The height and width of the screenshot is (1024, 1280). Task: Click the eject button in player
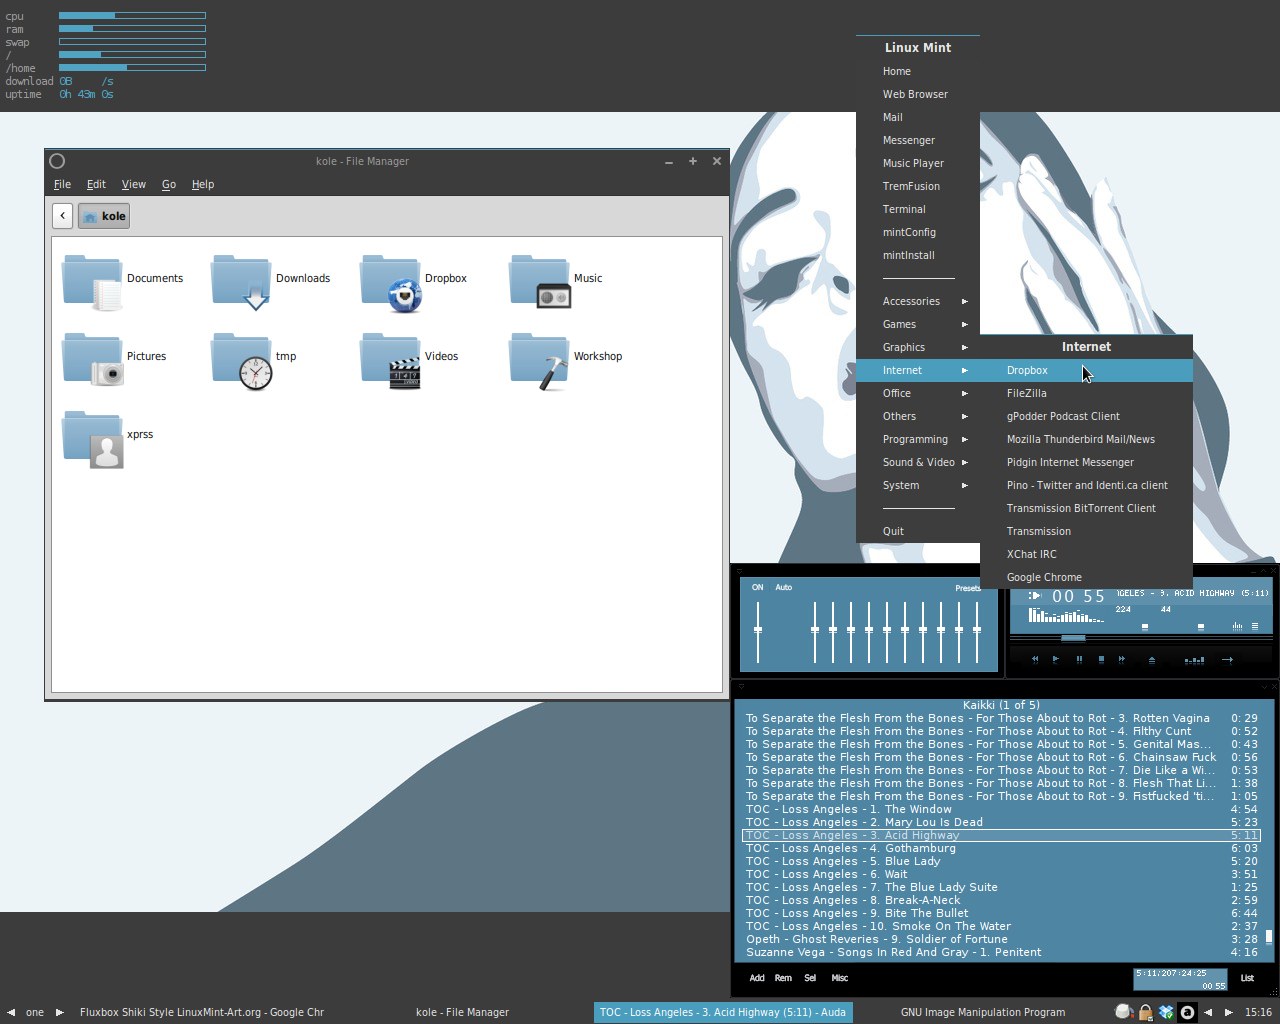click(x=1152, y=660)
